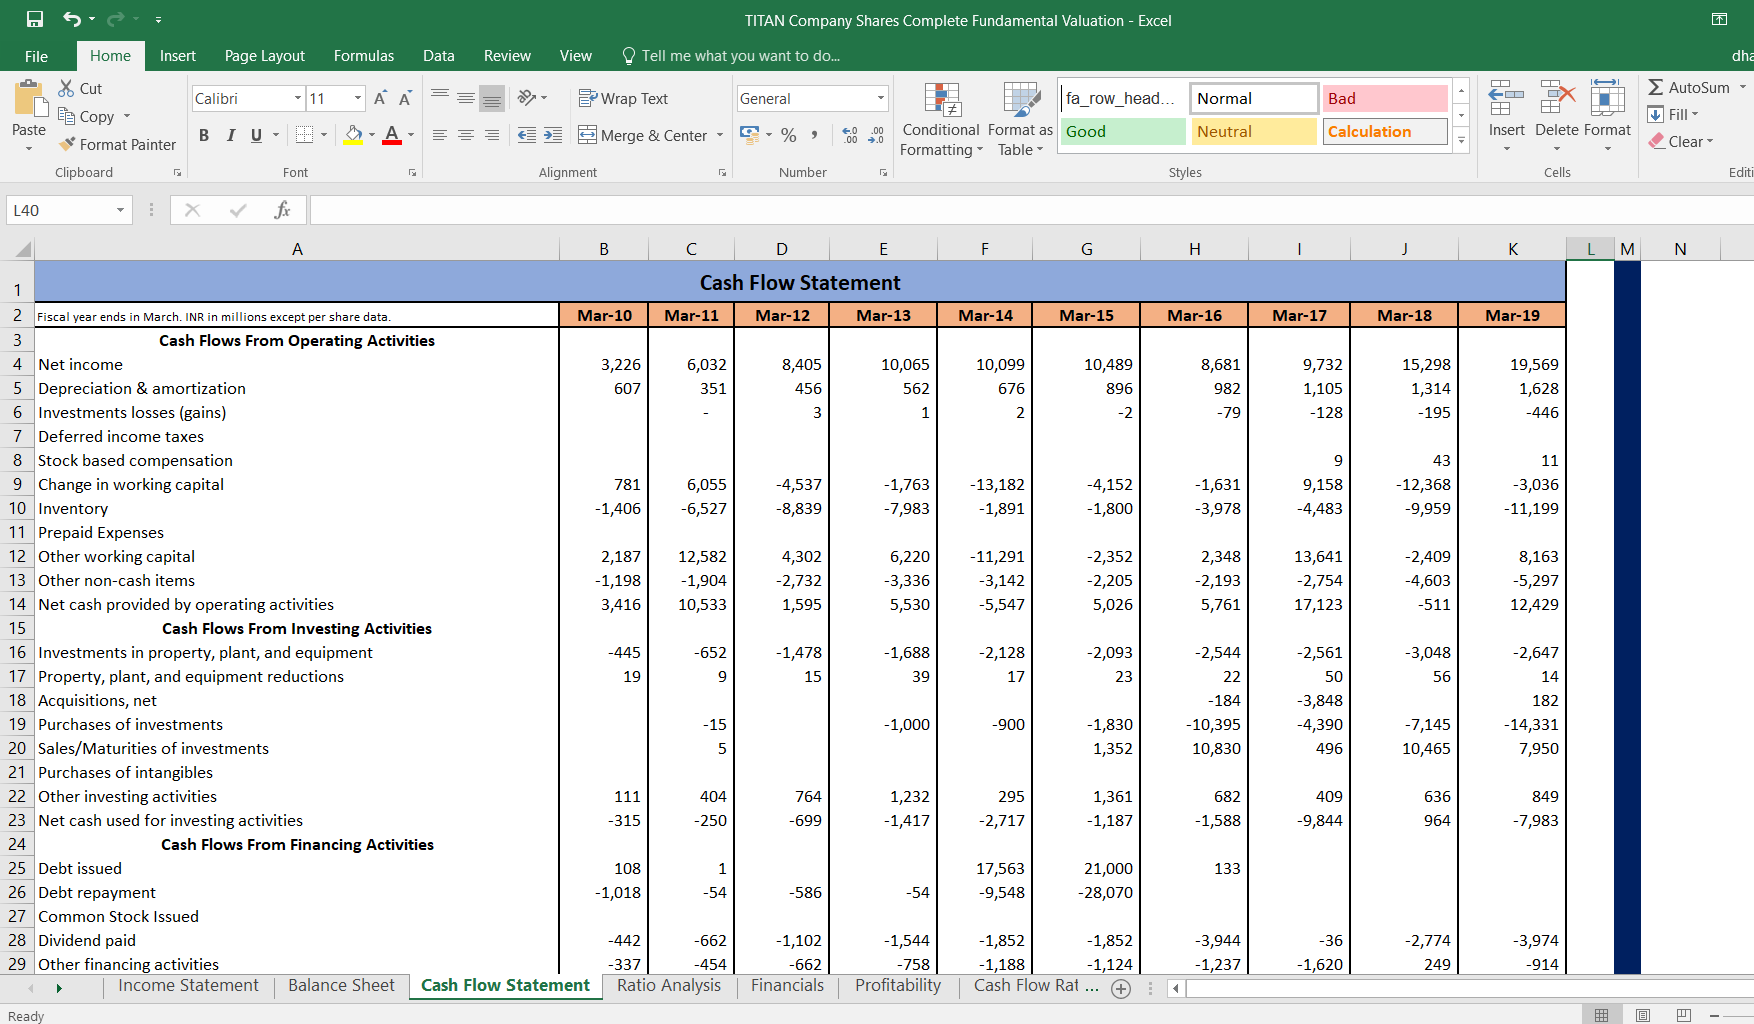Decrease decimal places
Viewport: 1754px width, 1024px height.
876,135
